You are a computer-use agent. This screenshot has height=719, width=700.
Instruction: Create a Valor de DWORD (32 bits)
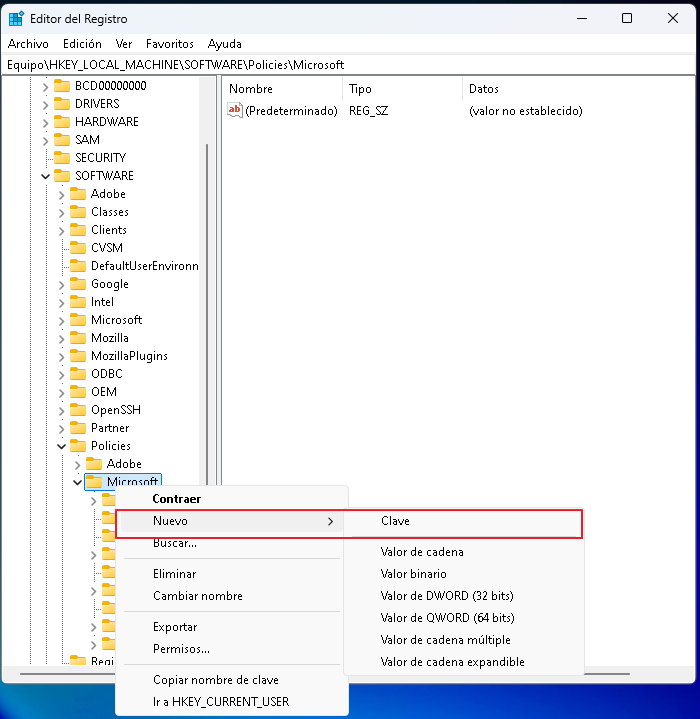463,596
